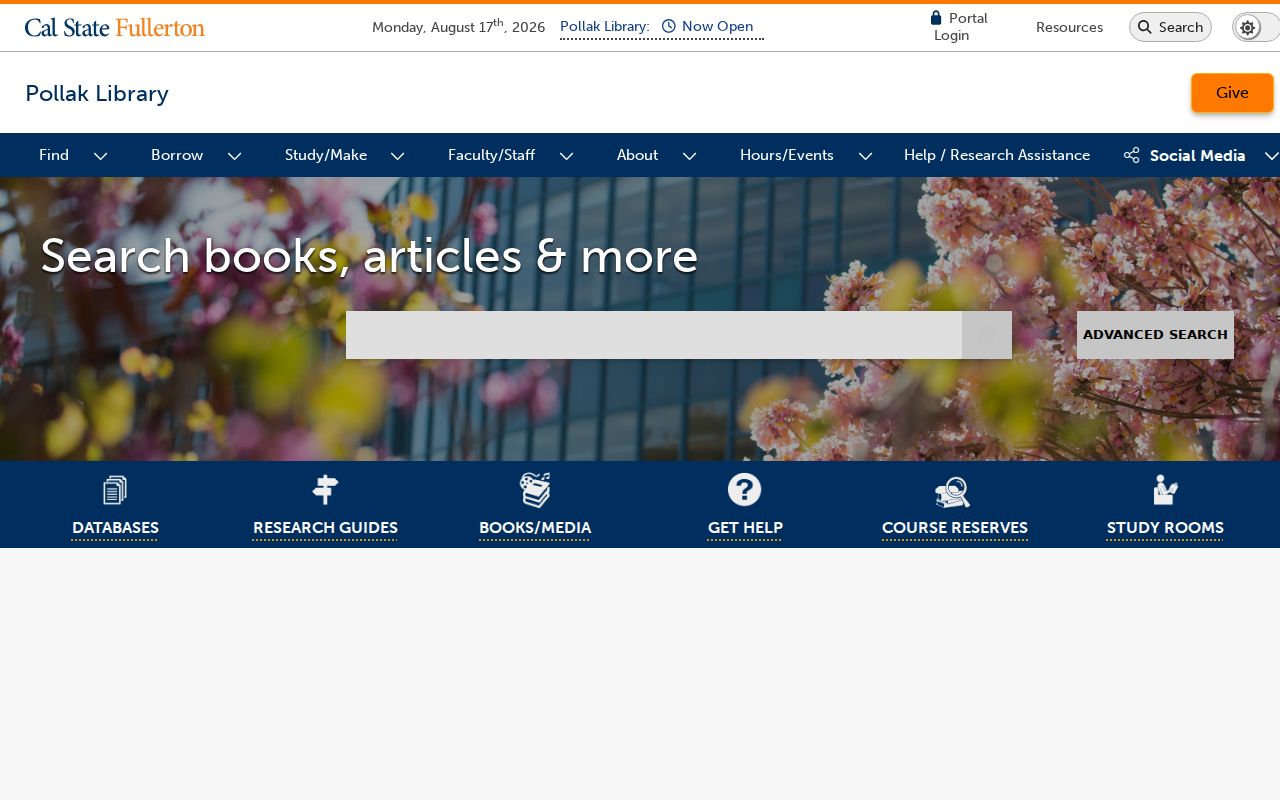This screenshot has width=1280, height=800.
Task: Click the orange Give button
Action: 1232,93
